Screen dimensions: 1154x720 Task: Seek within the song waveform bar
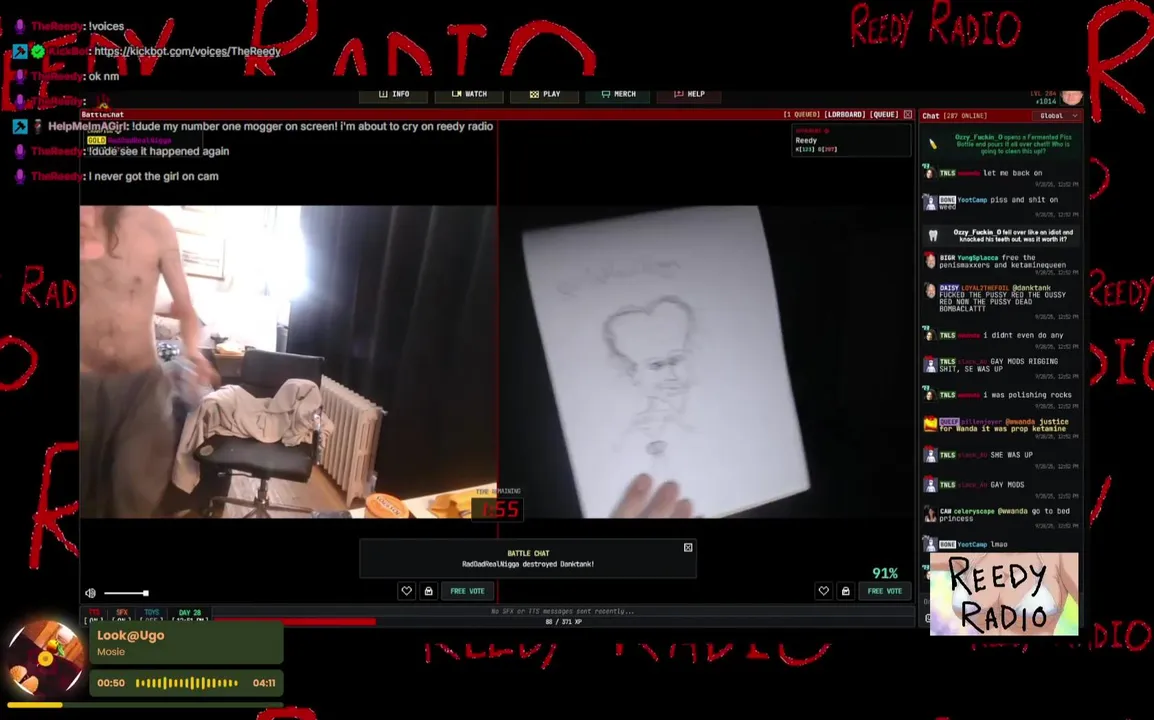click(187, 683)
